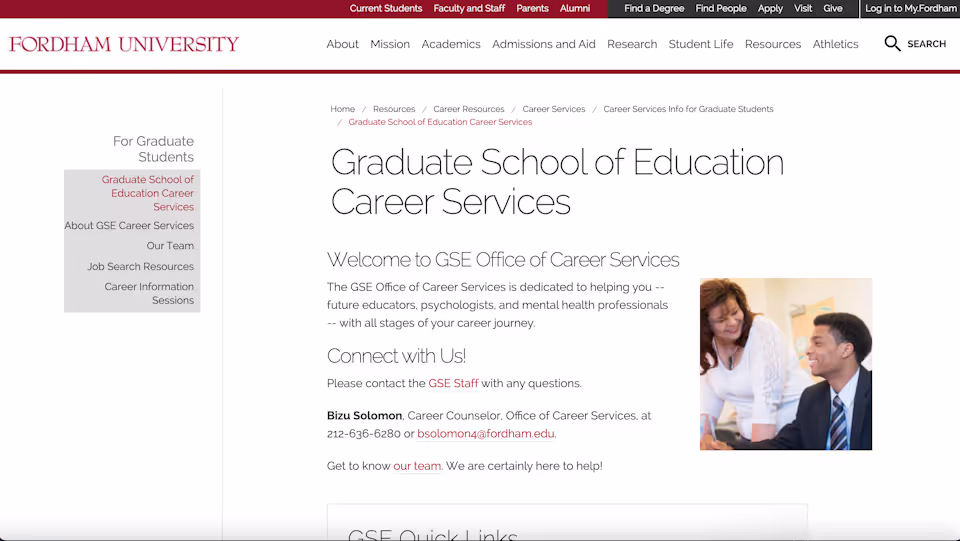
Task: Open For Graduate Students sidebar heading
Action: pyautogui.click(x=153, y=149)
